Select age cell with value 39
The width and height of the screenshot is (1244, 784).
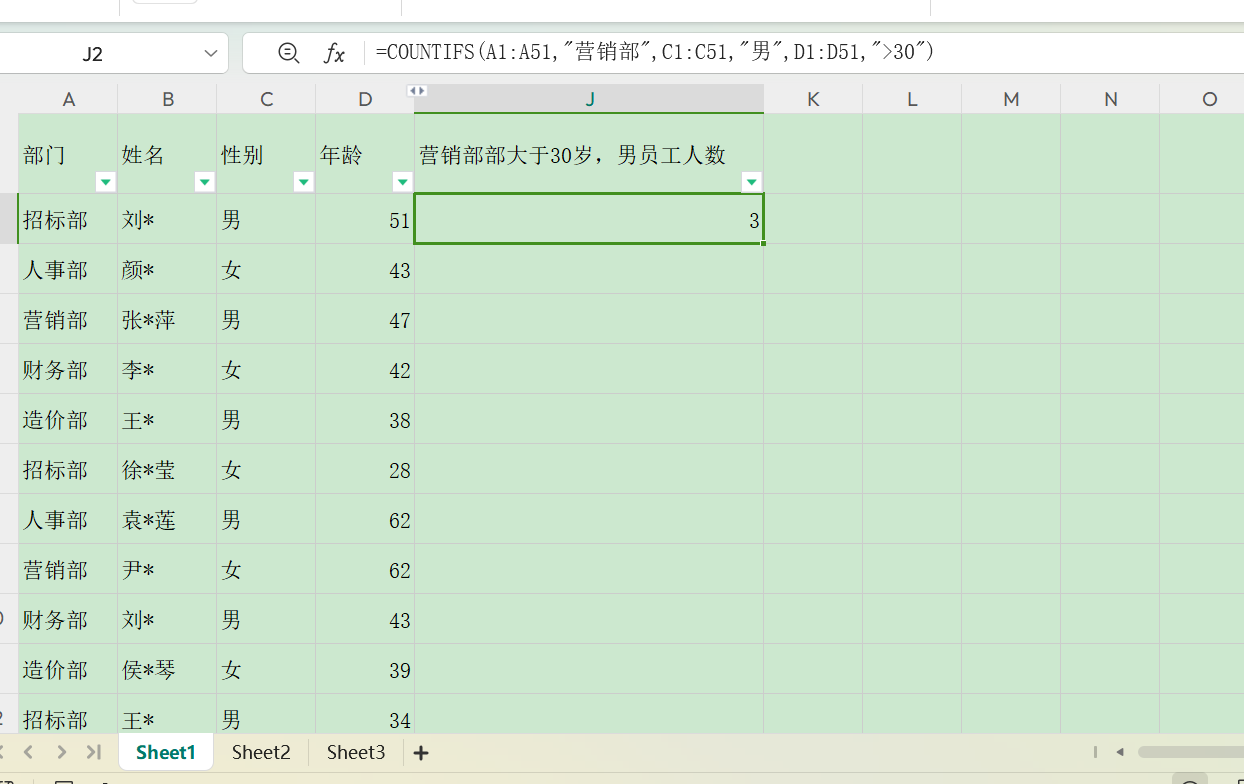pos(365,670)
